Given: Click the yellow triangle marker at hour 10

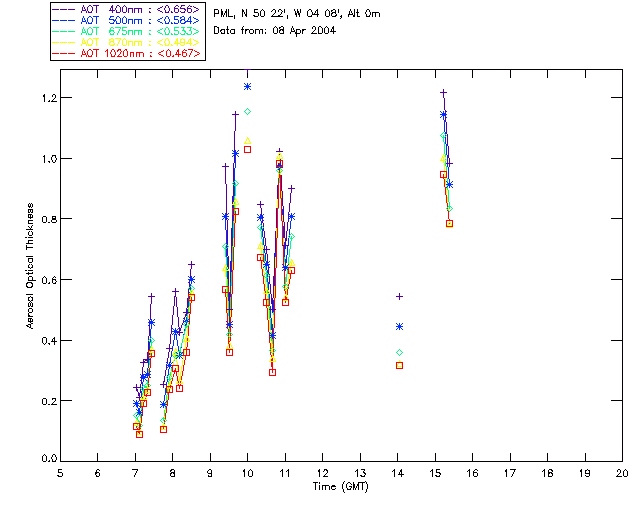Looking at the screenshot, I should pyautogui.click(x=247, y=141).
